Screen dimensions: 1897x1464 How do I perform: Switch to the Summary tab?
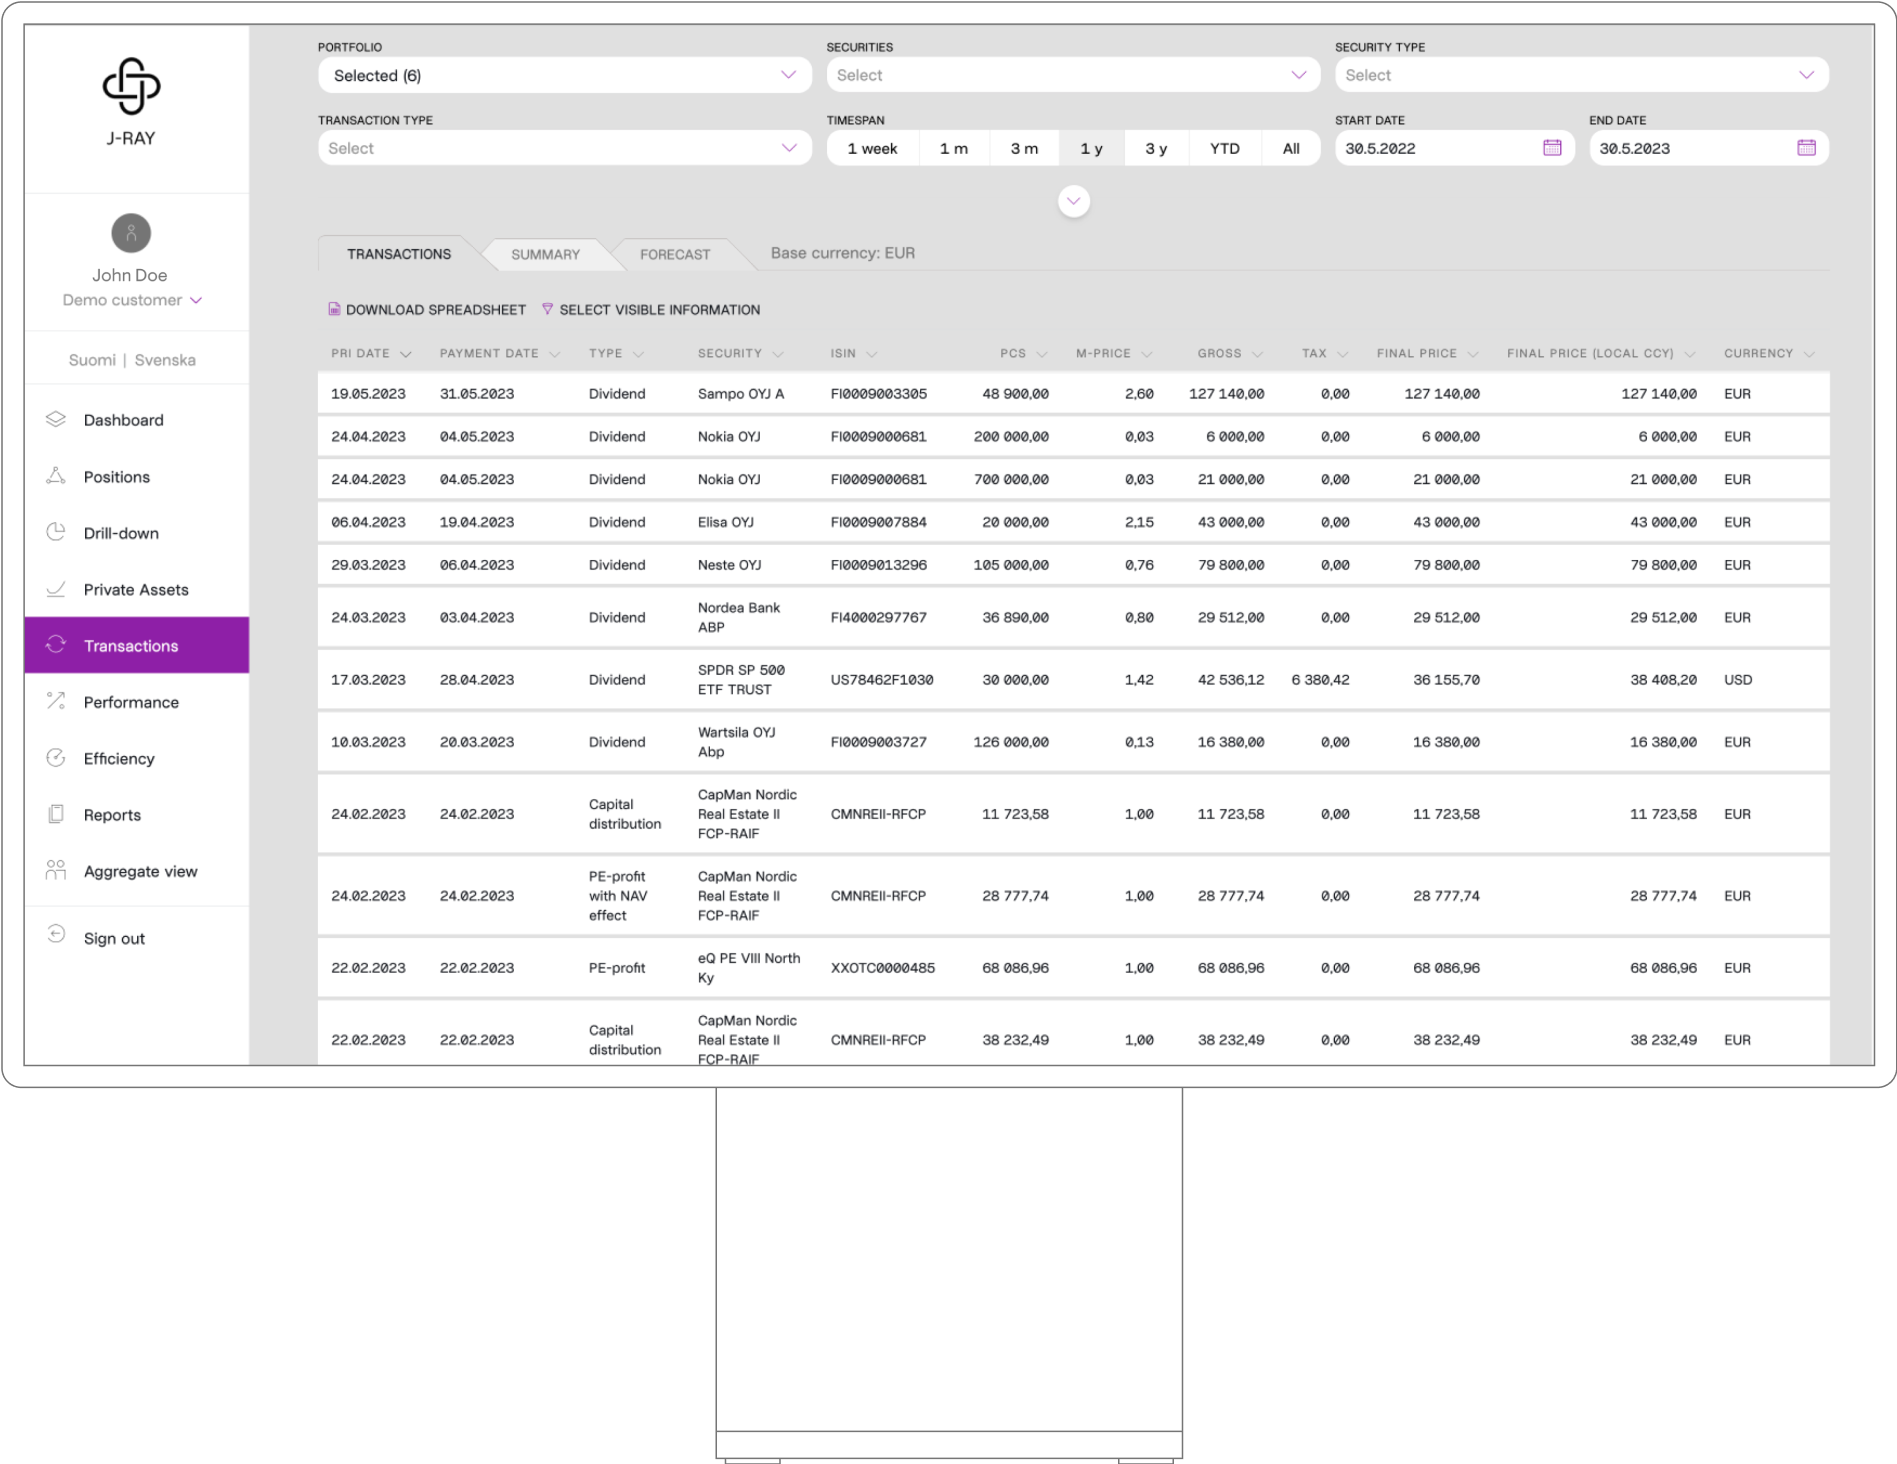pos(545,254)
